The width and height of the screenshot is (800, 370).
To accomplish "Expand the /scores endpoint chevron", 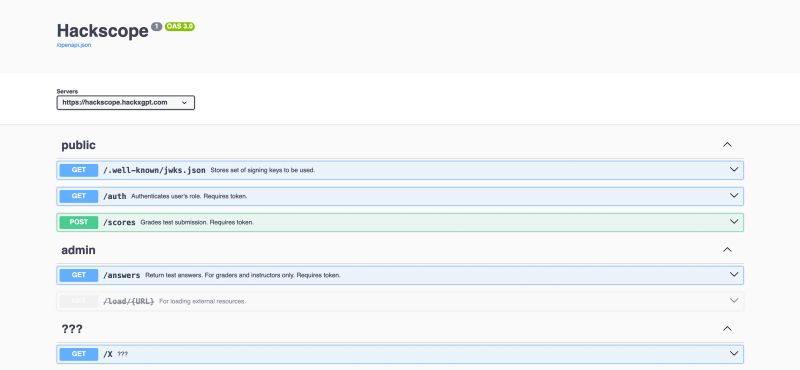I will coord(734,222).
